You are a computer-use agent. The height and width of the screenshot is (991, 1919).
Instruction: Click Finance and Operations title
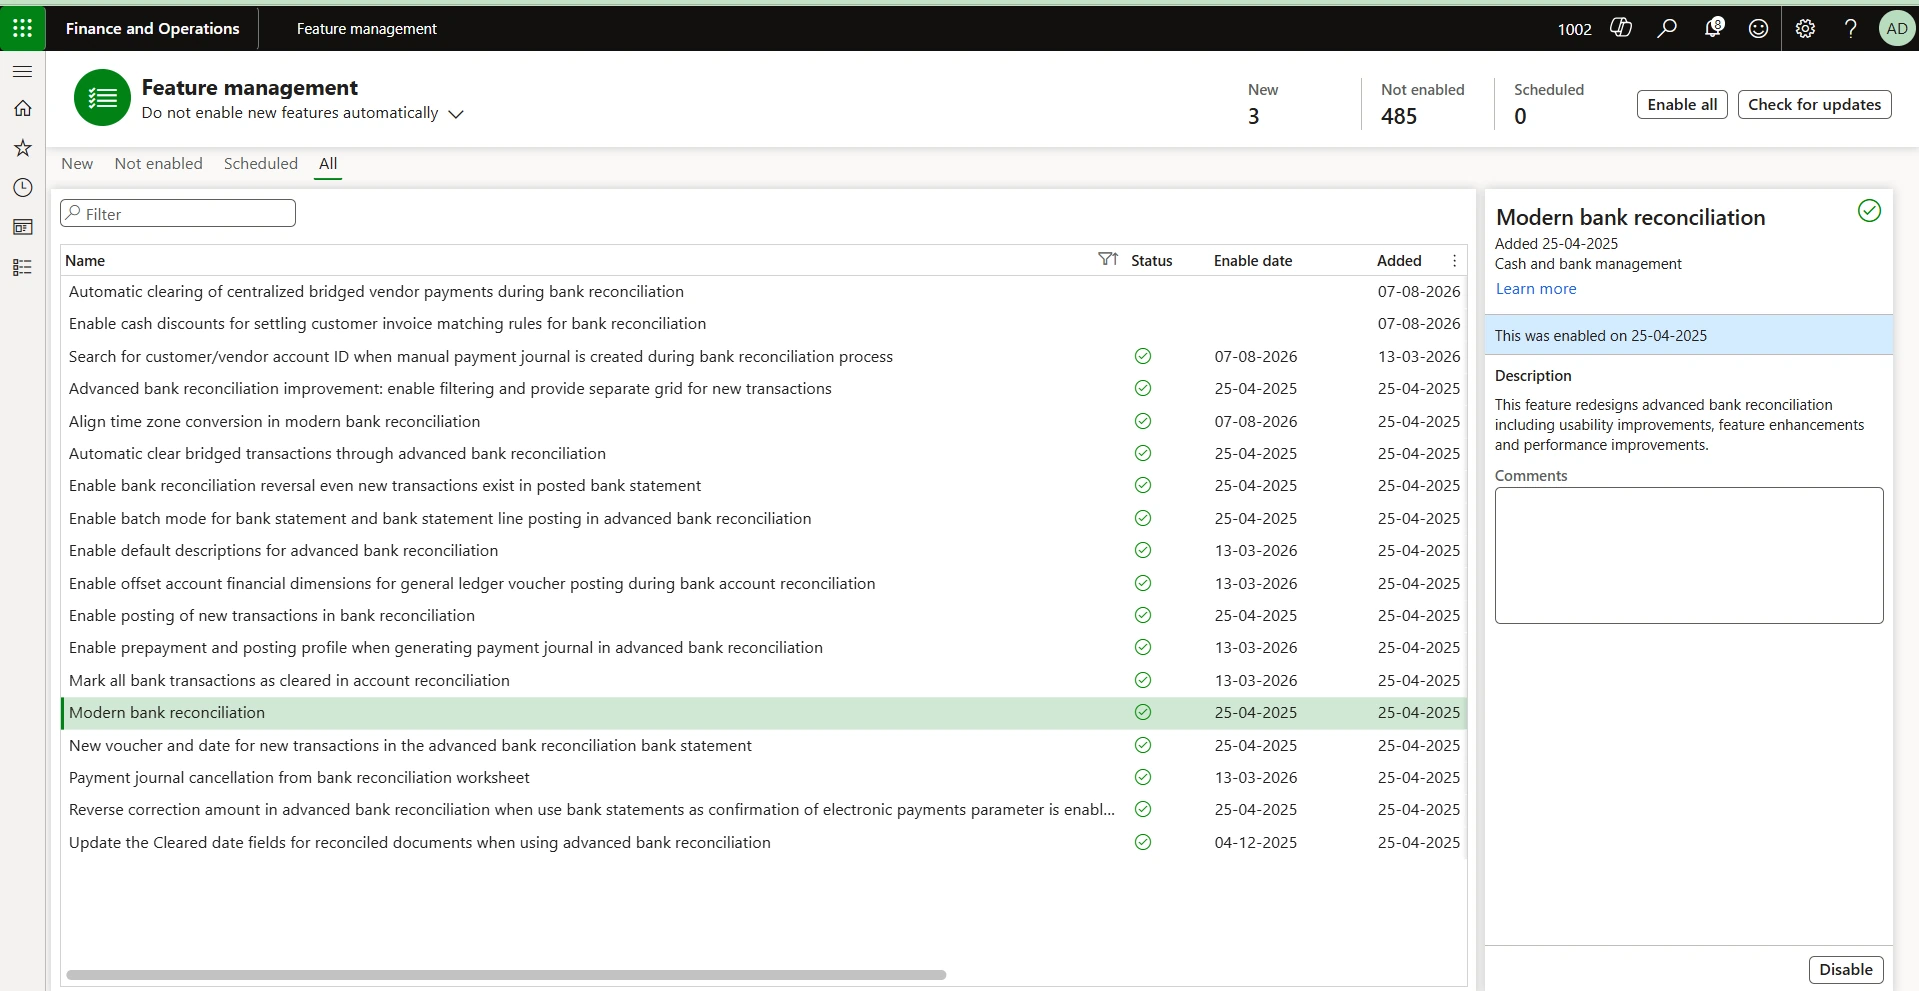click(x=153, y=28)
